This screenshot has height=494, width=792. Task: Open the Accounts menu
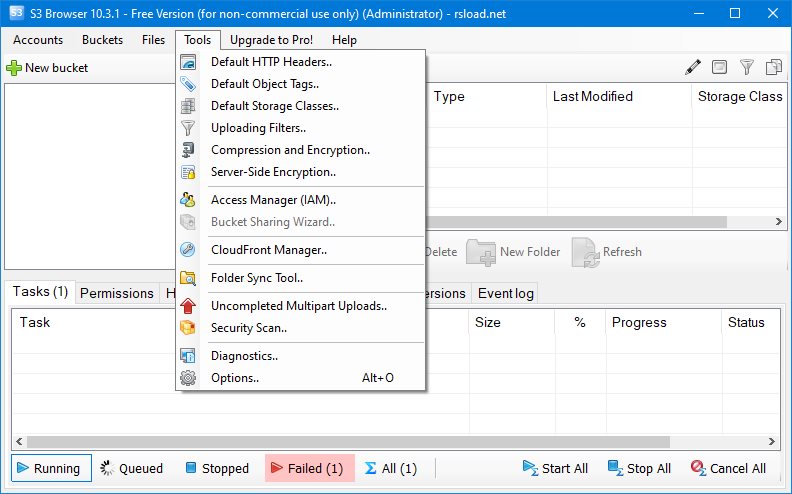tap(38, 40)
